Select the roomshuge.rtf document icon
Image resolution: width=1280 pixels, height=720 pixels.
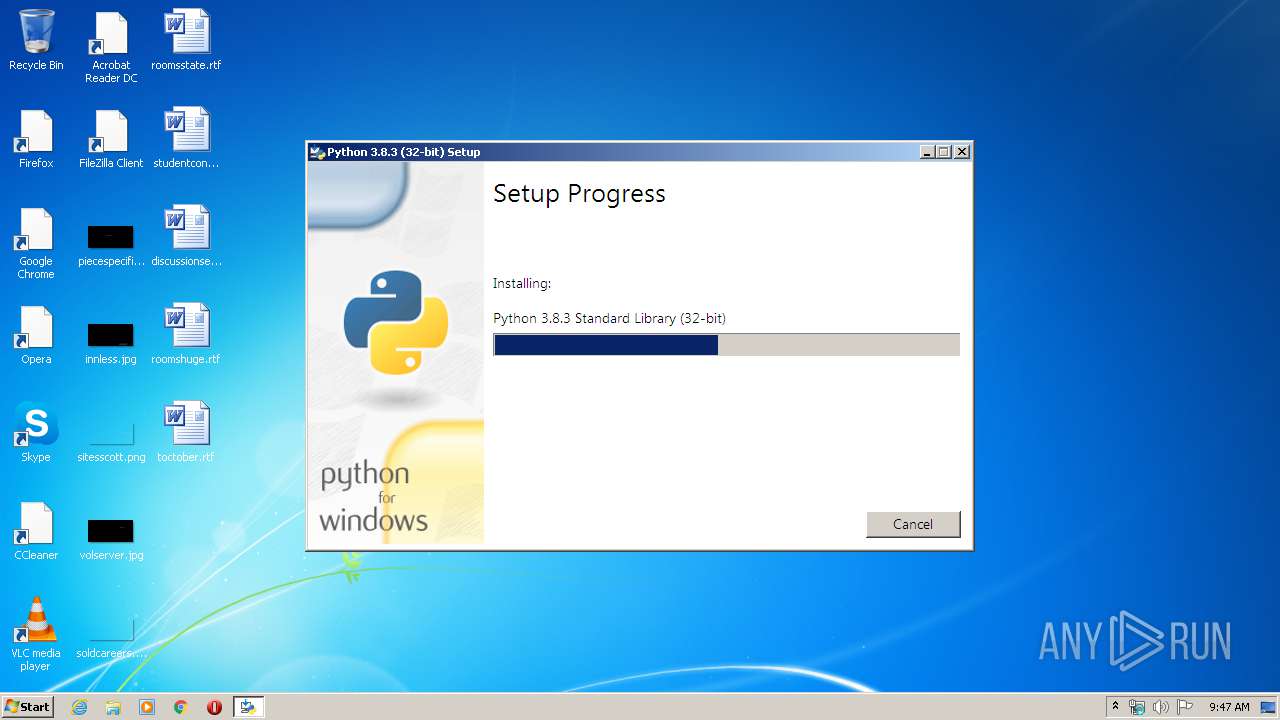tap(186, 335)
